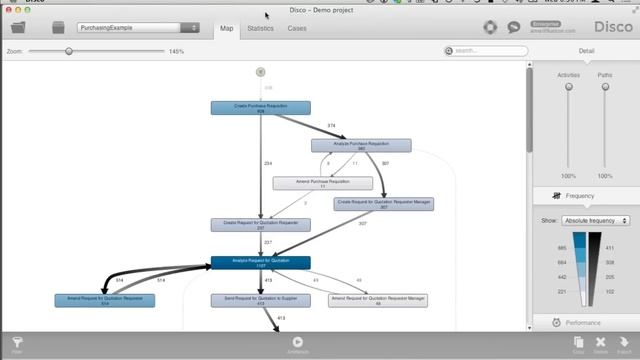
Task: Click the save project icon
Action: tap(58, 27)
